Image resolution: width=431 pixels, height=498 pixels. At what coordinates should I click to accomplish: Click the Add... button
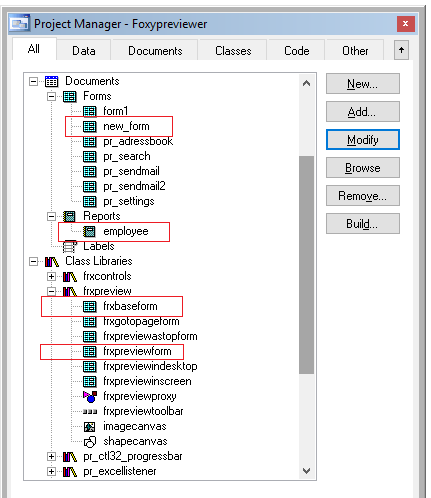click(363, 112)
